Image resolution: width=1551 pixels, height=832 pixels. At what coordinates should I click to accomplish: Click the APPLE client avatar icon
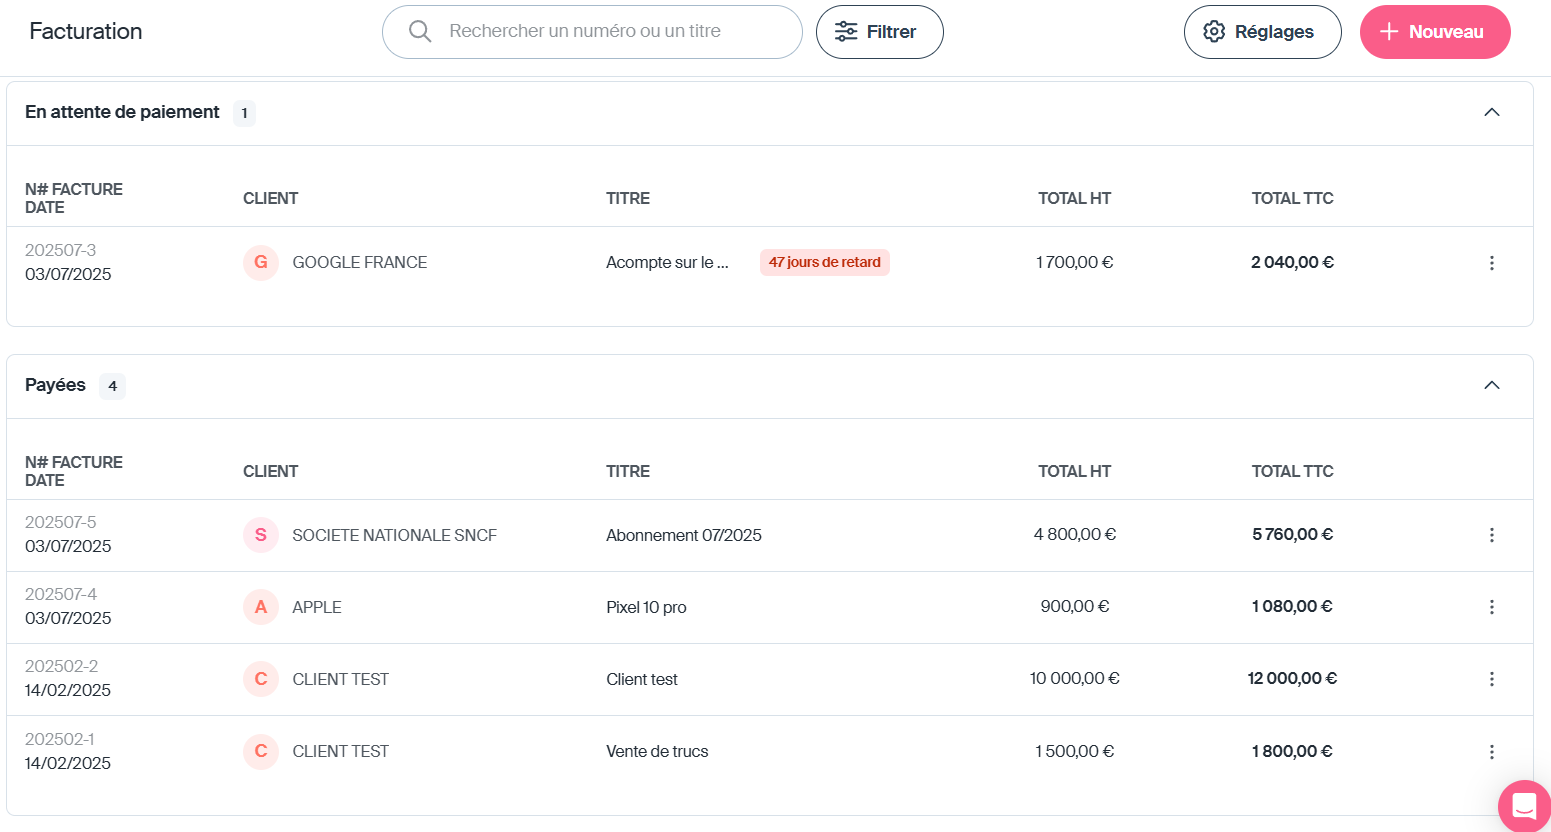pos(261,607)
